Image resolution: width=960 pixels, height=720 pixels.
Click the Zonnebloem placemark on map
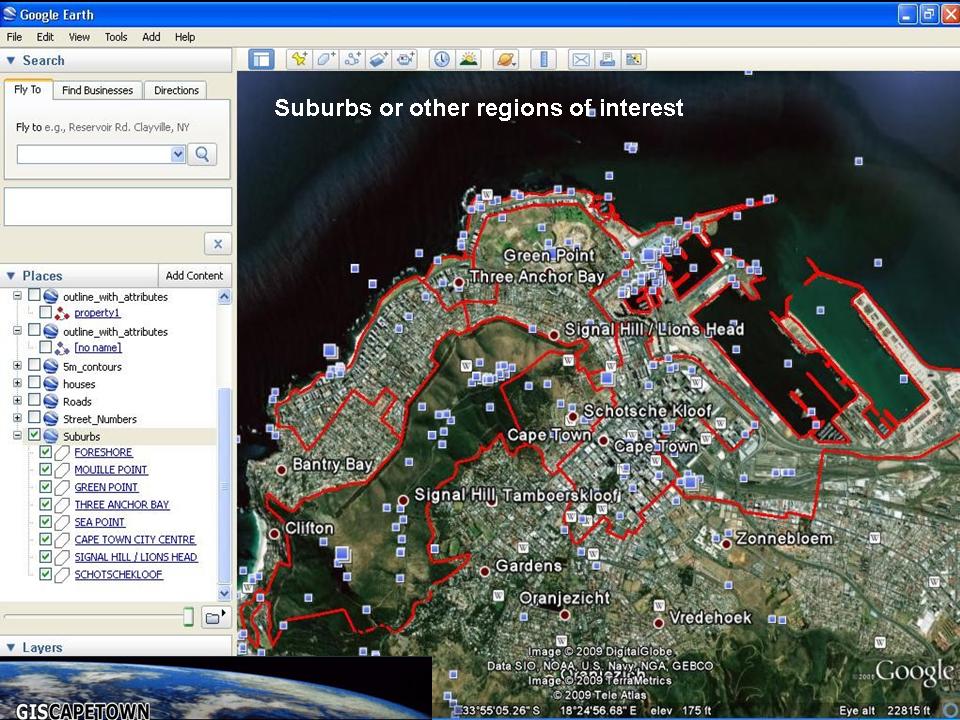click(726, 544)
